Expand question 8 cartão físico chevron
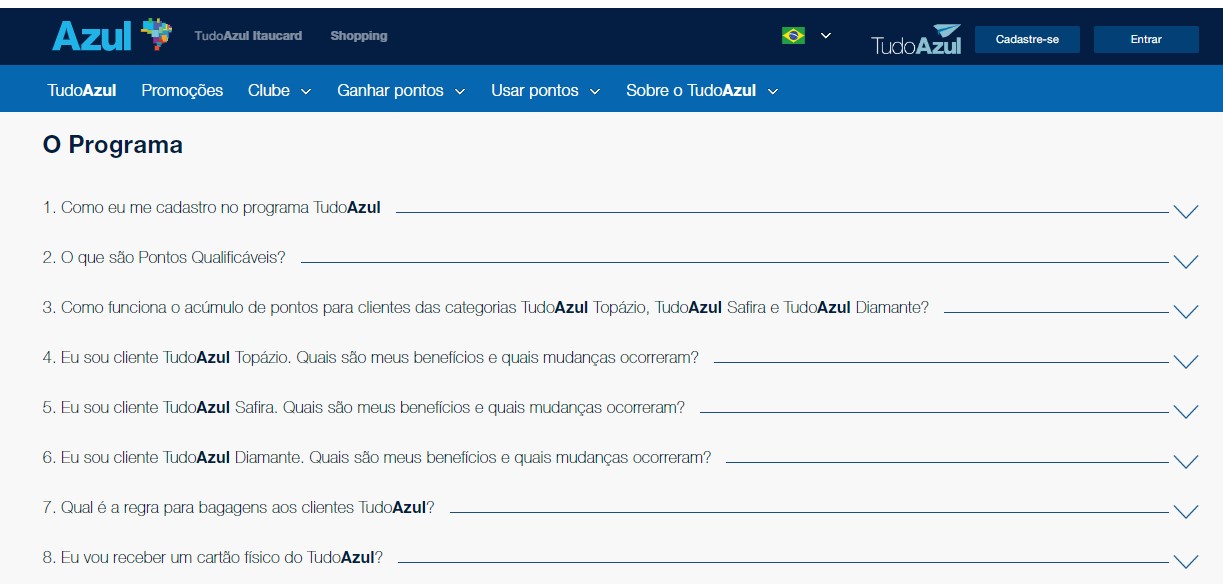Image resolution: width=1223 pixels, height=584 pixels. tap(1186, 561)
